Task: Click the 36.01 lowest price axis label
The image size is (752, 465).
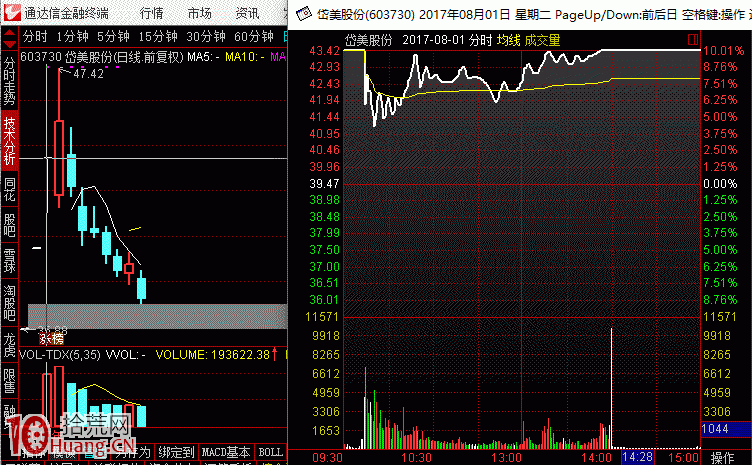Action: coord(324,300)
